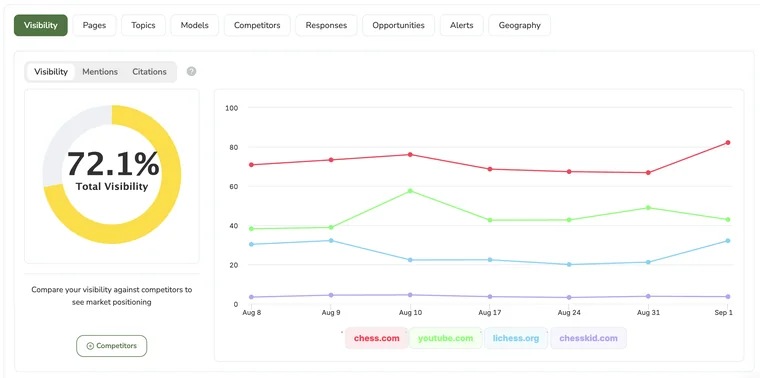Click chess.com data point at Aug 8

251,165
